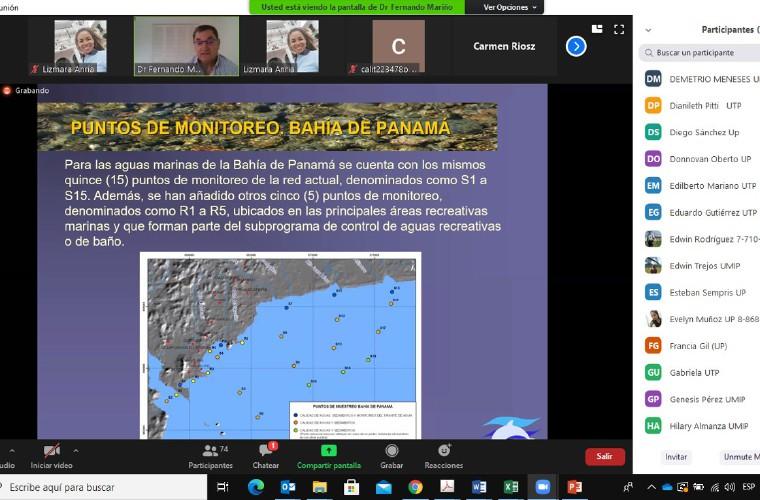Open PowerPoint from the taskbar
Screen dimensions: 760x500
(574, 487)
